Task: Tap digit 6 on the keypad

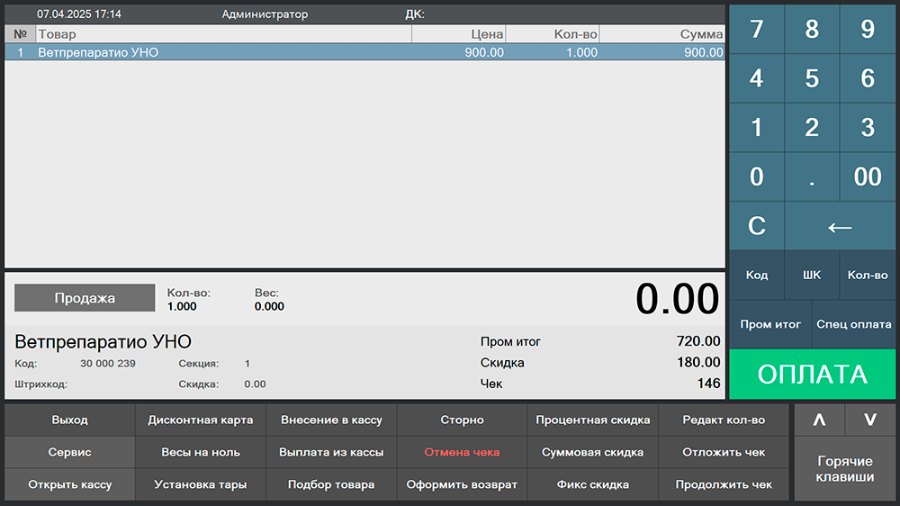Action: tap(867, 79)
